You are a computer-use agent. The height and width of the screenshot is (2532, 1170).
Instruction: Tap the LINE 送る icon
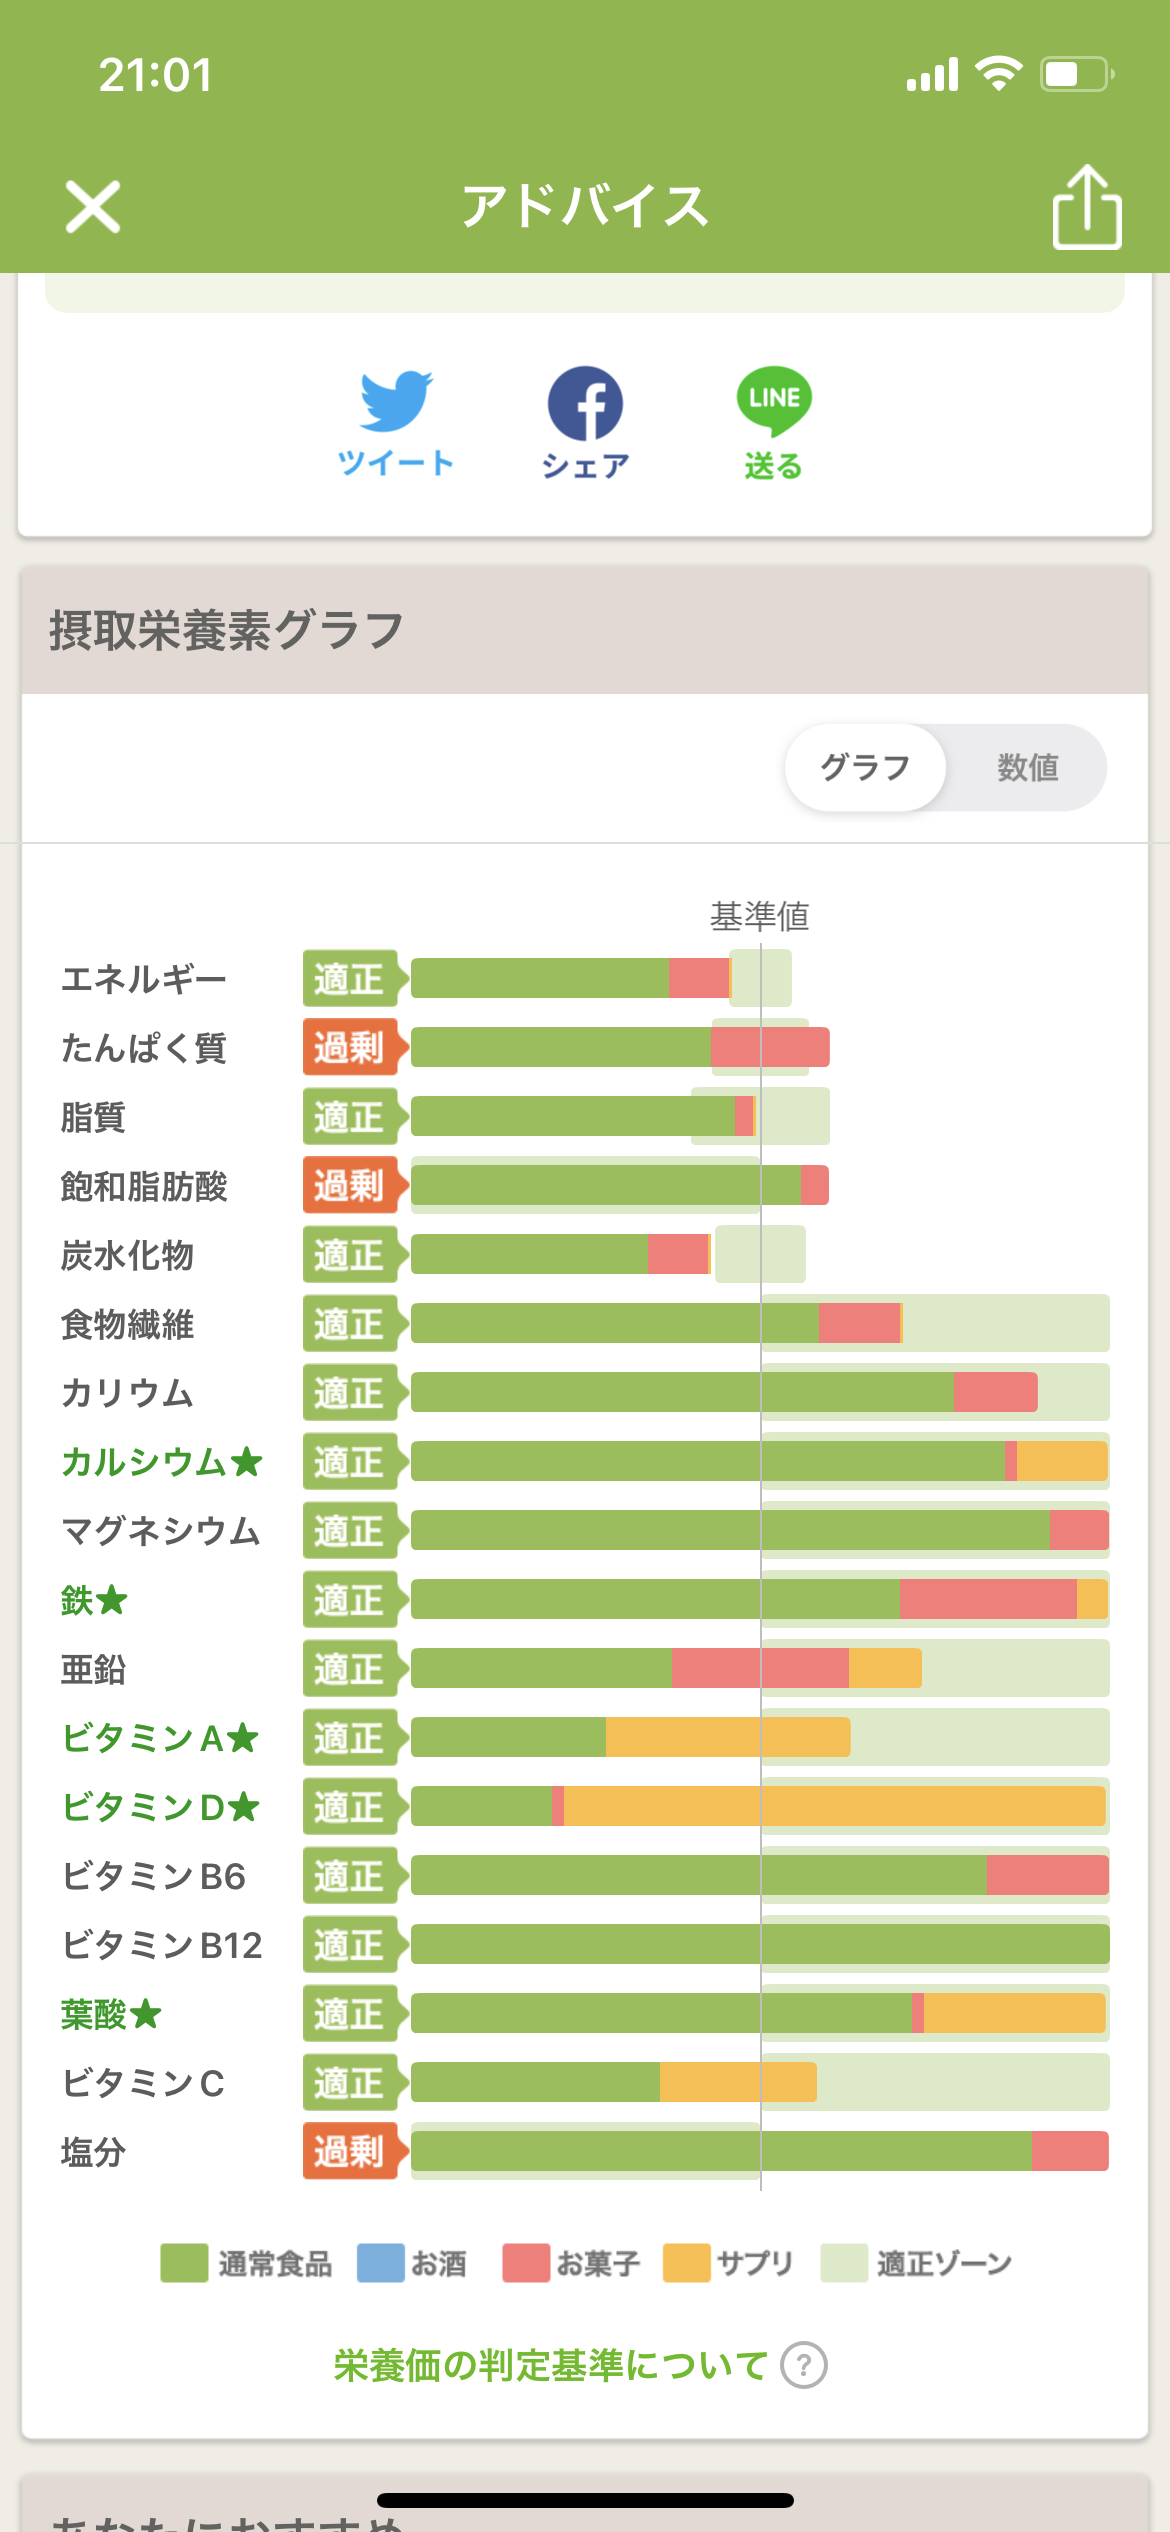[774, 401]
